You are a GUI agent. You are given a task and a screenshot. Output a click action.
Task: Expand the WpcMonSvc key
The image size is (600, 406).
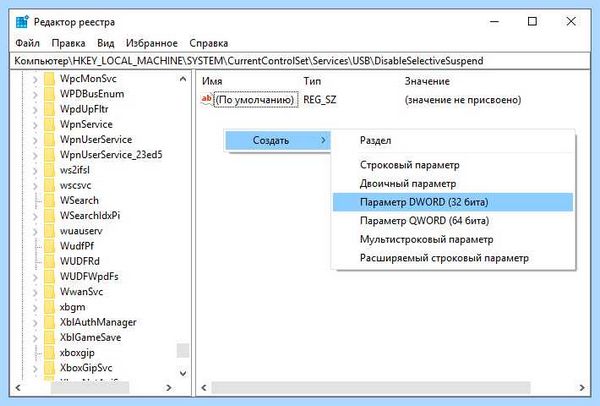35,80
